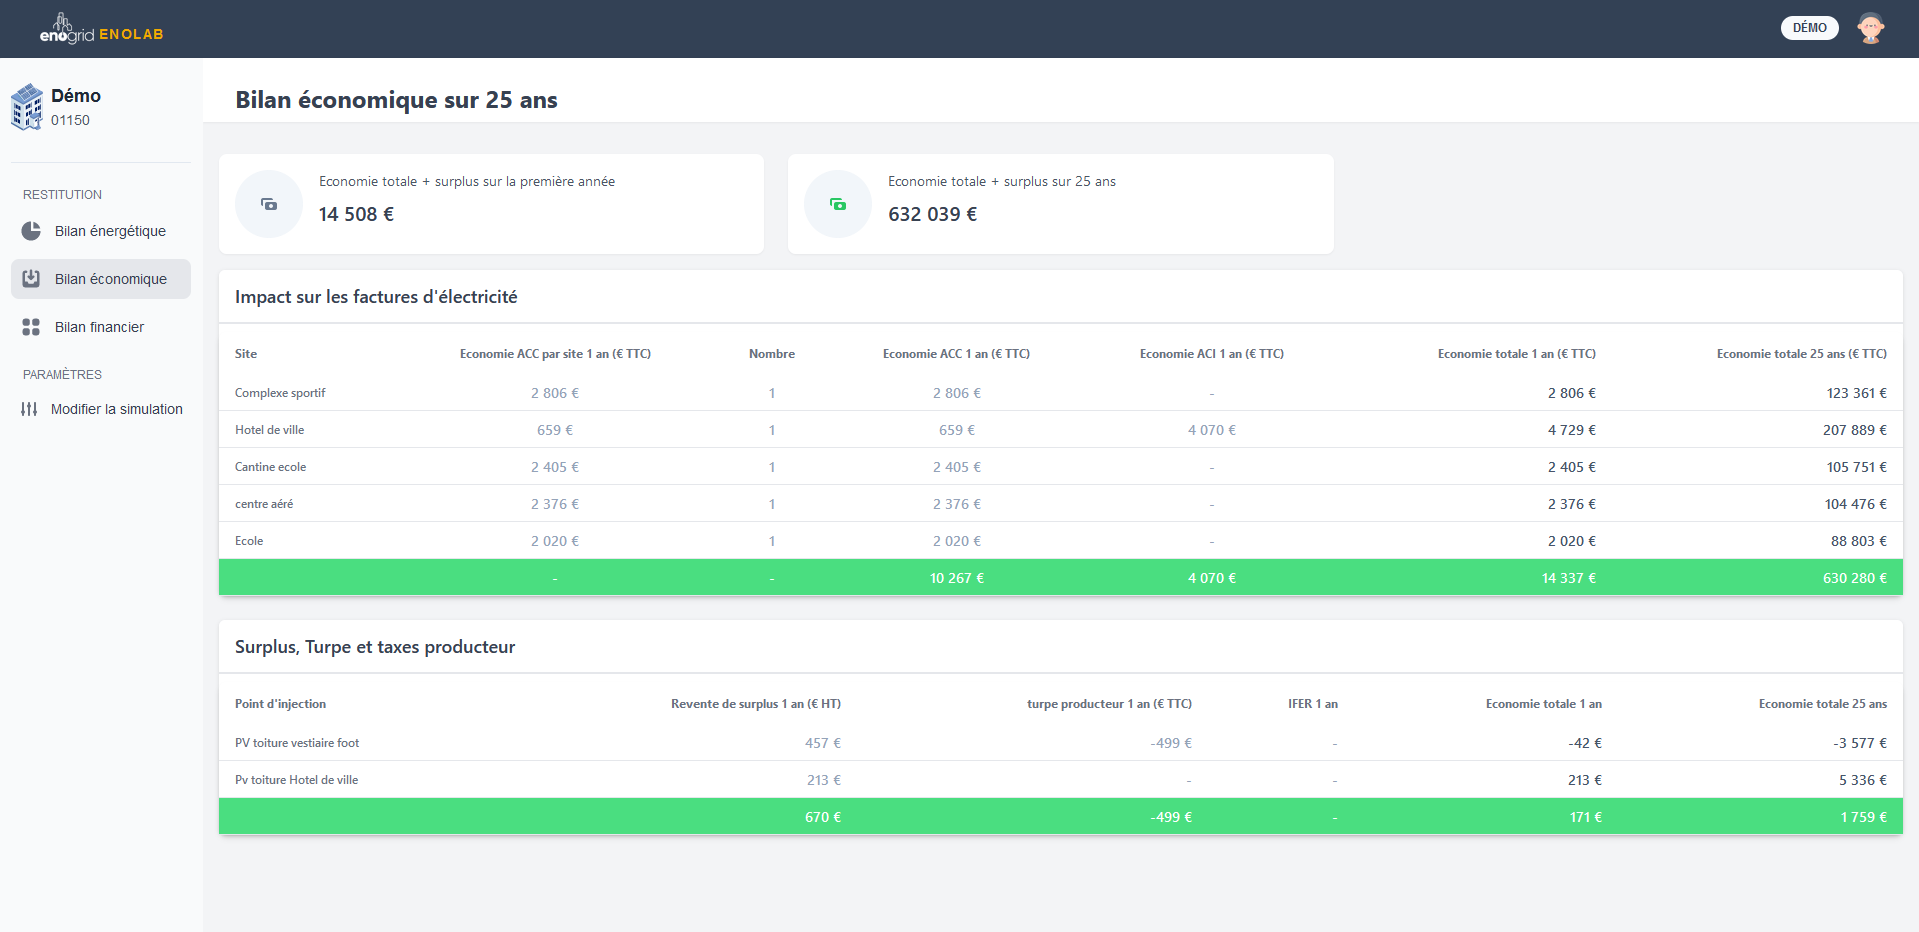This screenshot has width=1919, height=932.
Task: Click the green money icon for 25 years
Action: [x=838, y=204]
